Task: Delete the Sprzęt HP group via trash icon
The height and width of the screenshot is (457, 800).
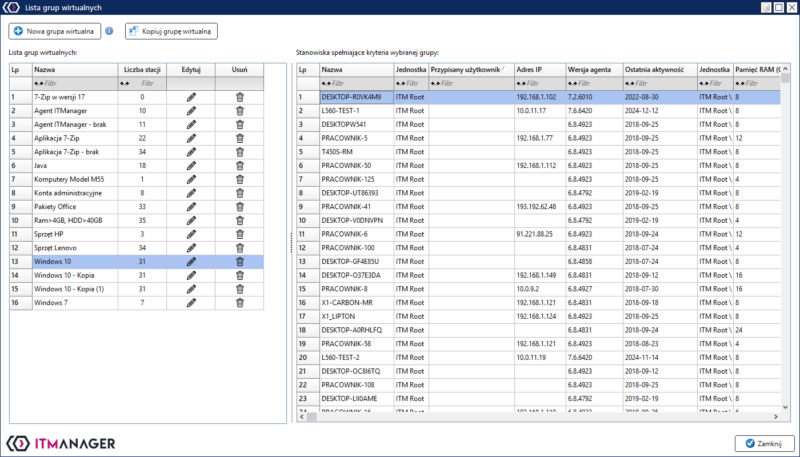Action: pos(239,233)
